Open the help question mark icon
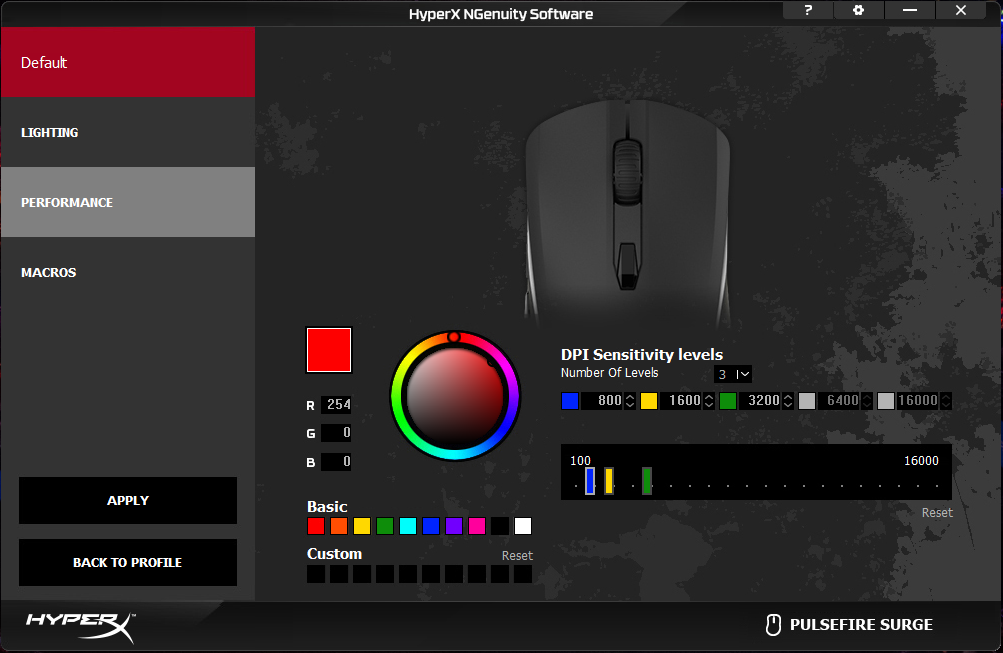Viewport: 1003px width, 653px height. point(808,10)
